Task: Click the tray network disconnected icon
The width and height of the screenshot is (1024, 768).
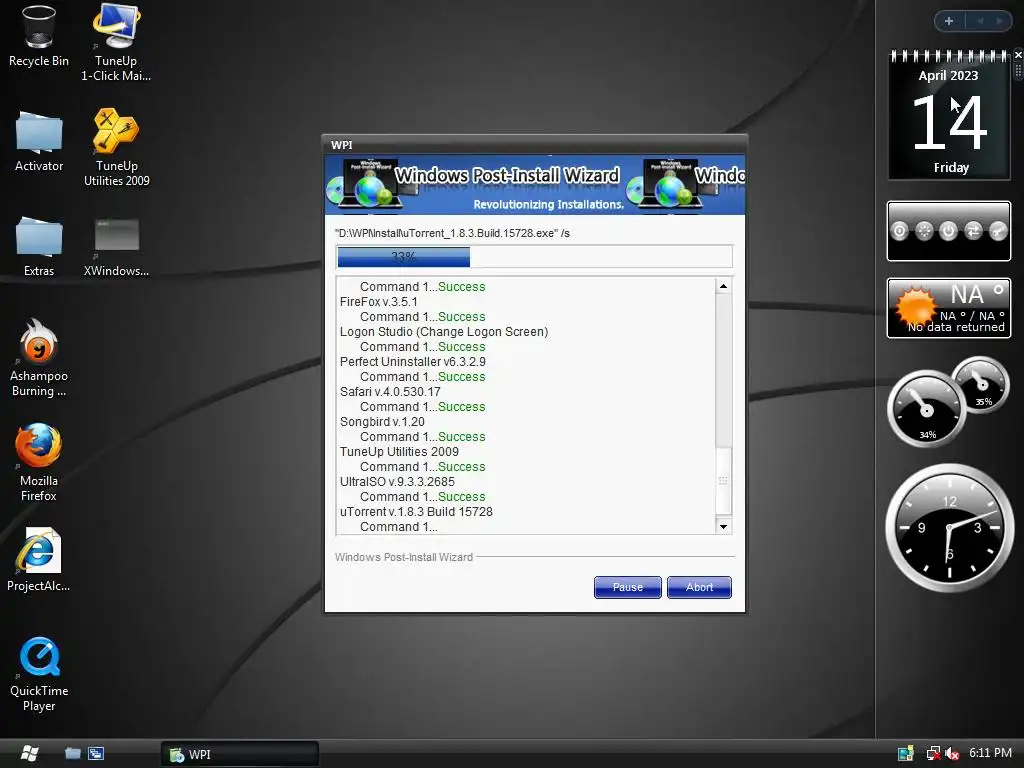Action: (934, 754)
